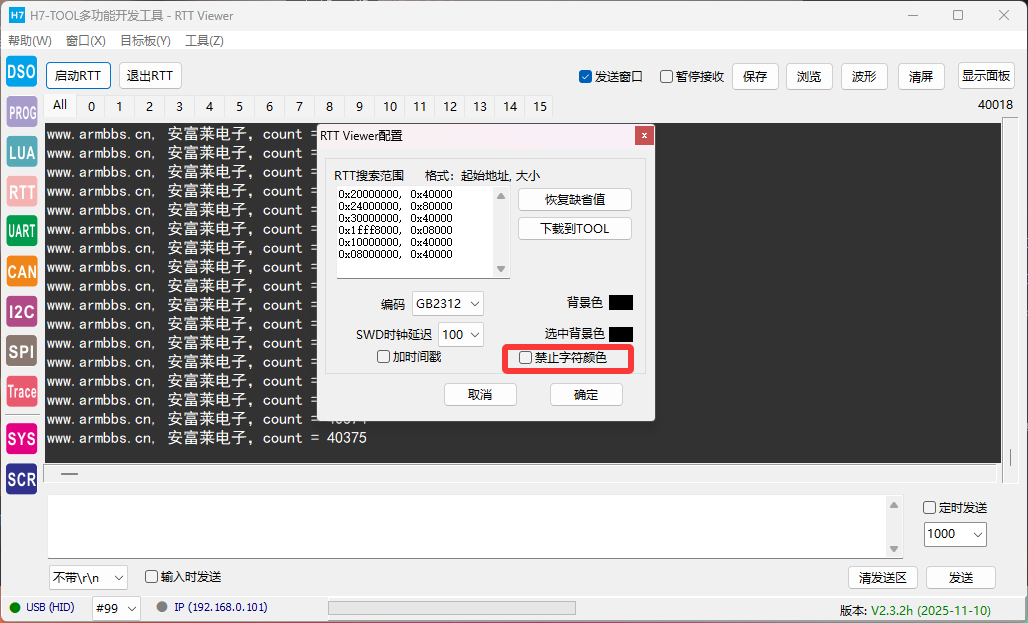Switch to the UART tool icon
Screen dimensions: 1028x623
21,231
